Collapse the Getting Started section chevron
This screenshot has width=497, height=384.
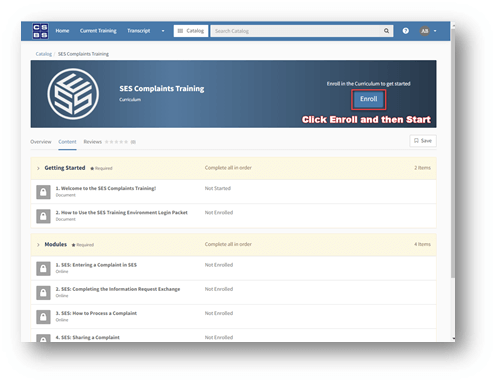coord(38,168)
